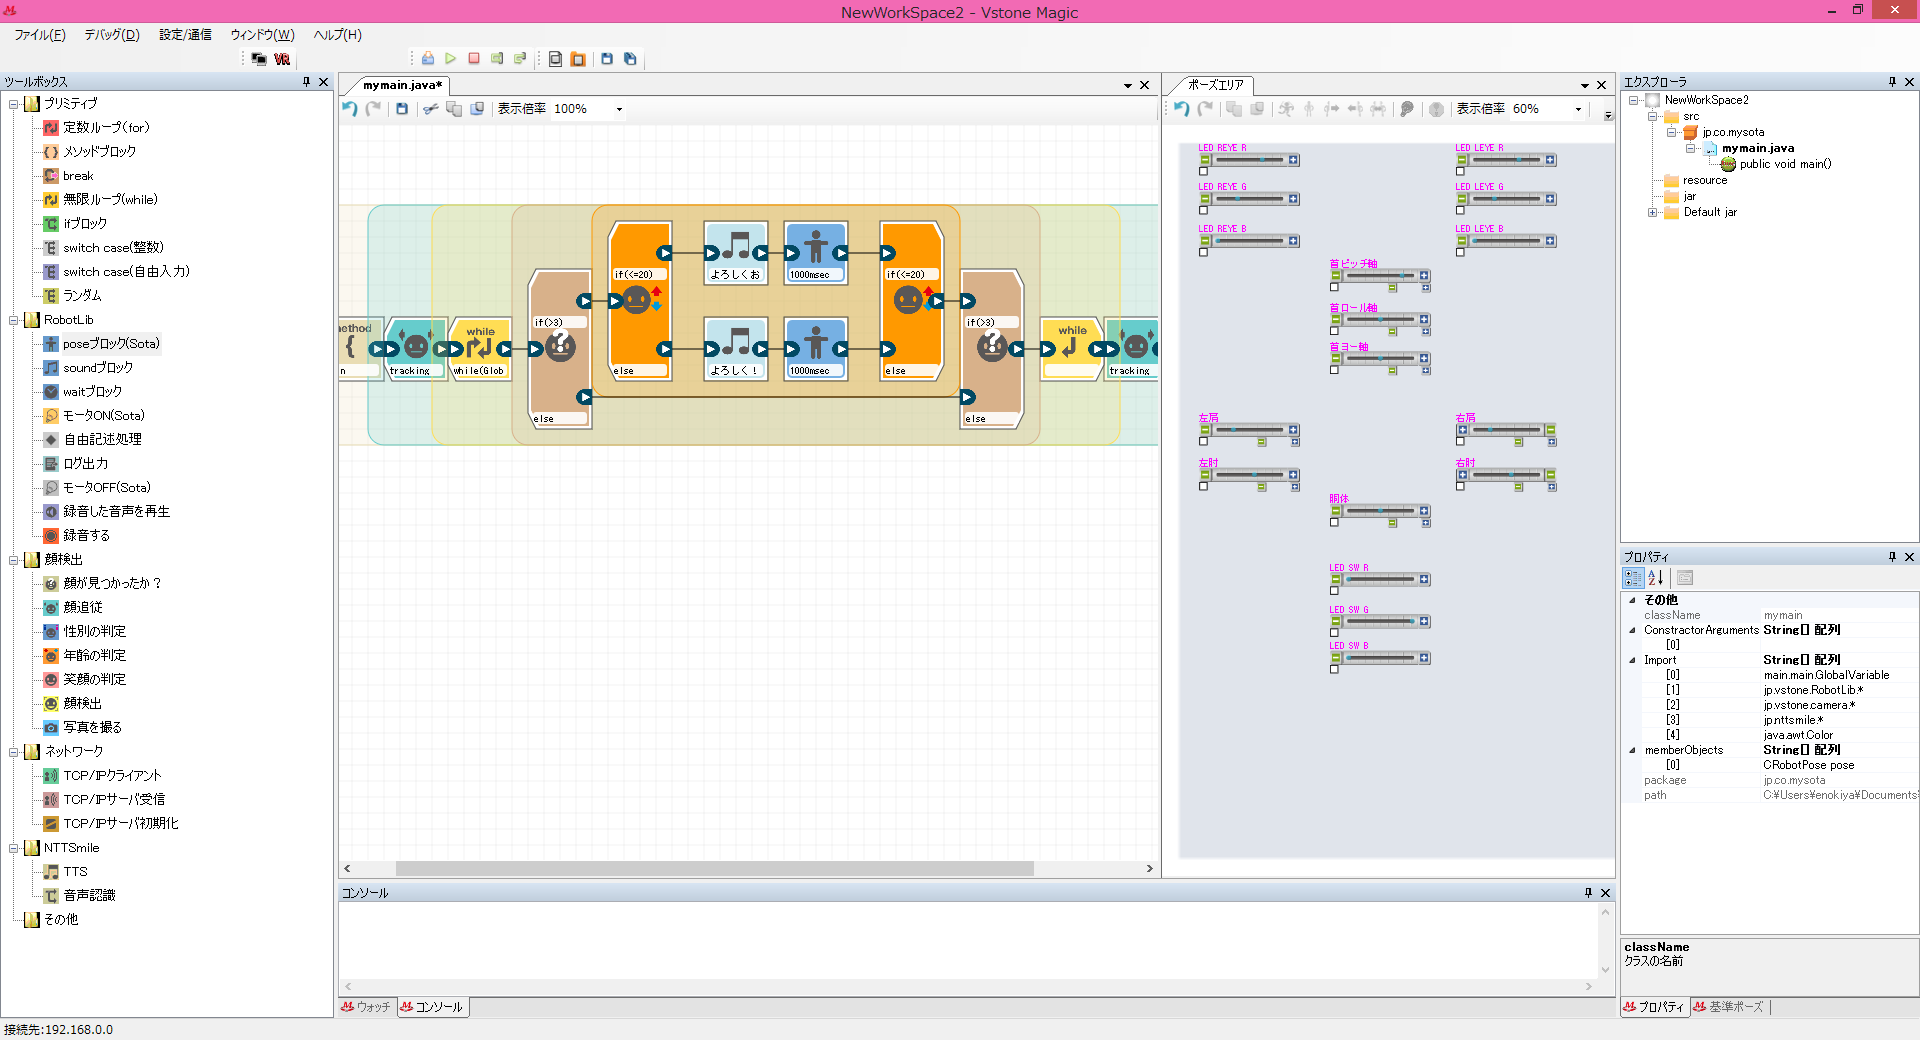1920x1040 pixels.
Task: Click plus button on LED REYE B slider
Action: 1293,241
